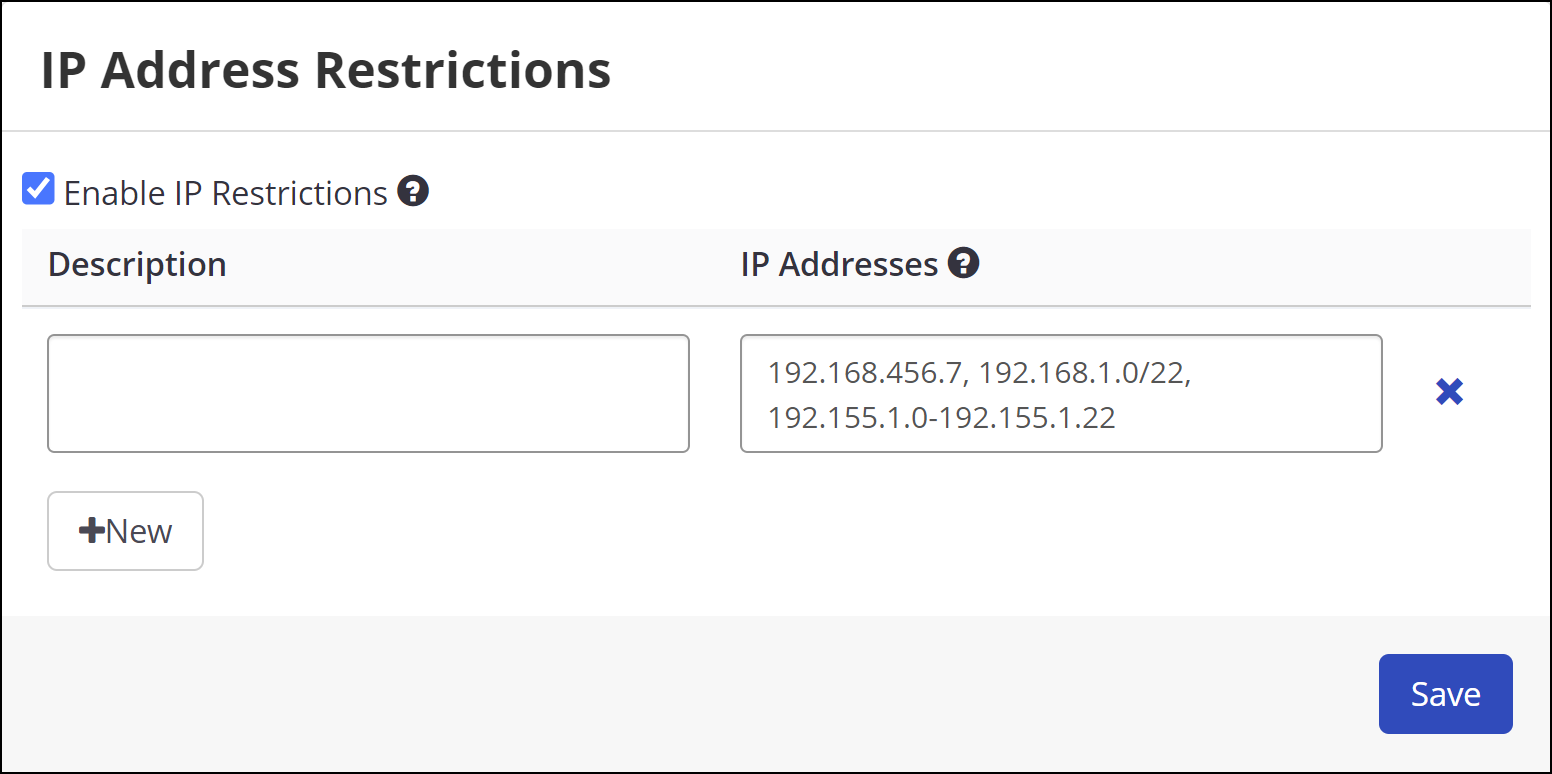
Task: Click the delete cross next to the addresses
Action: [1449, 392]
